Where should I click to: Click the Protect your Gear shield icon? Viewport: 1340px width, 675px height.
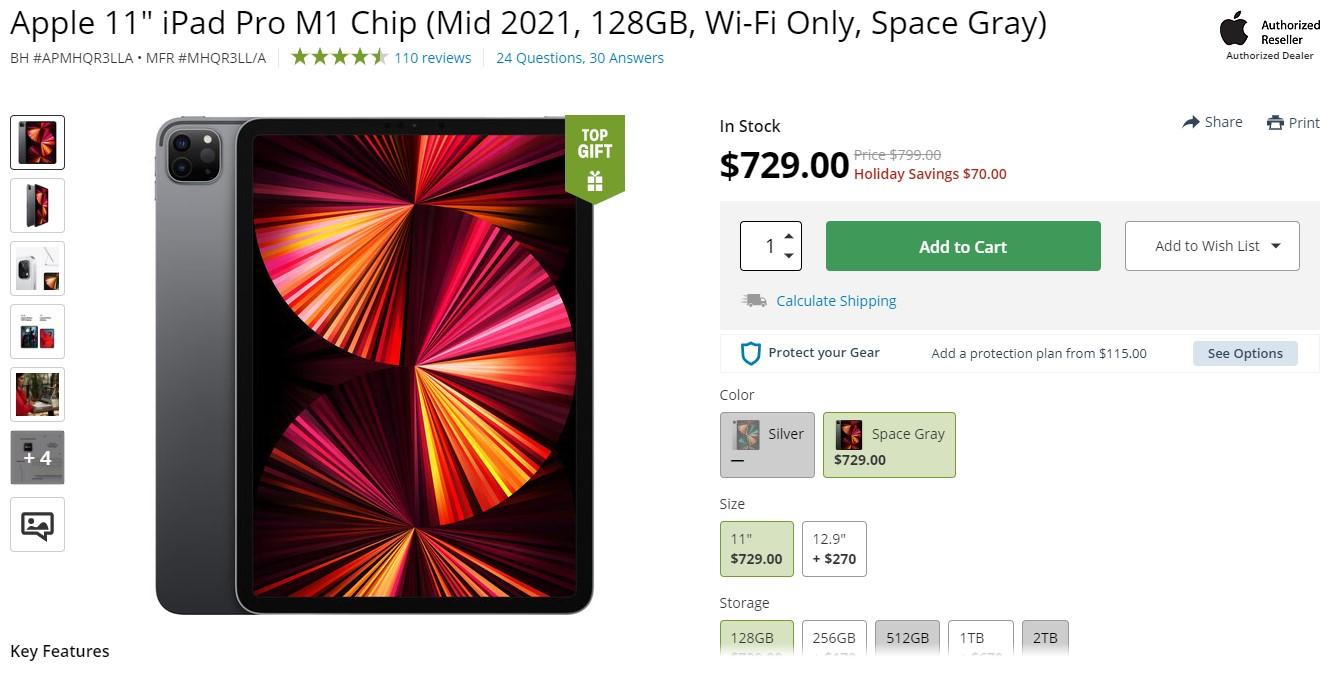(750, 353)
